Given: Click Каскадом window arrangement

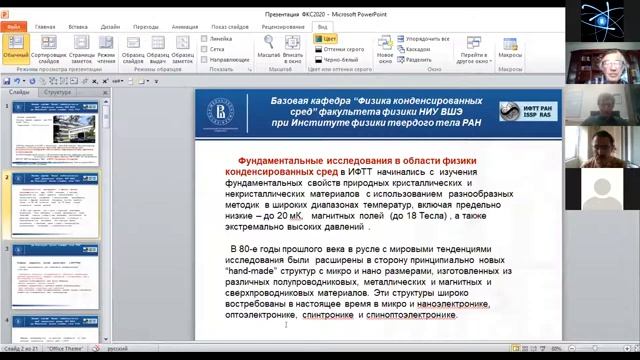Looking at the screenshot, I should 414,49.
